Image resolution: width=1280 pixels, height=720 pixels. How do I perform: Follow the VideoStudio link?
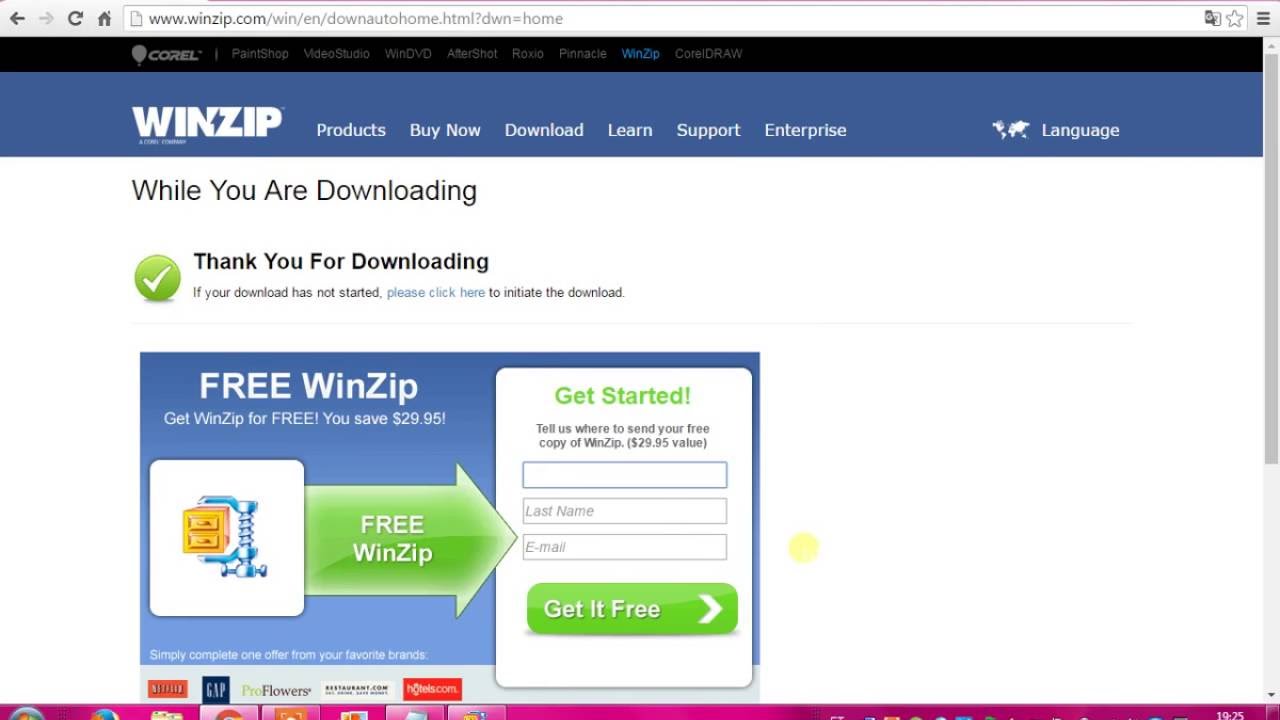pyautogui.click(x=337, y=54)
